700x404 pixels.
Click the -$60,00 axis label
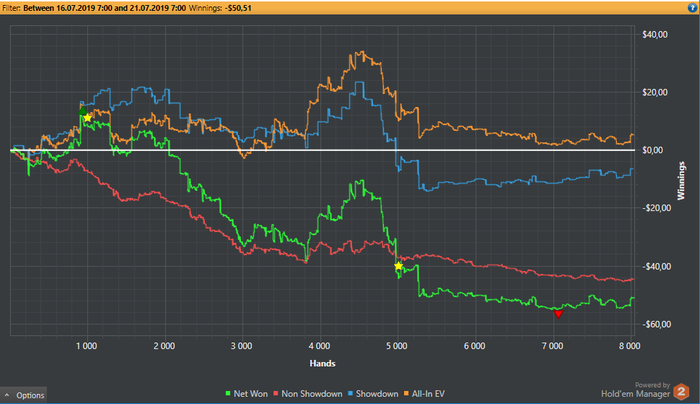coord(655,325)
